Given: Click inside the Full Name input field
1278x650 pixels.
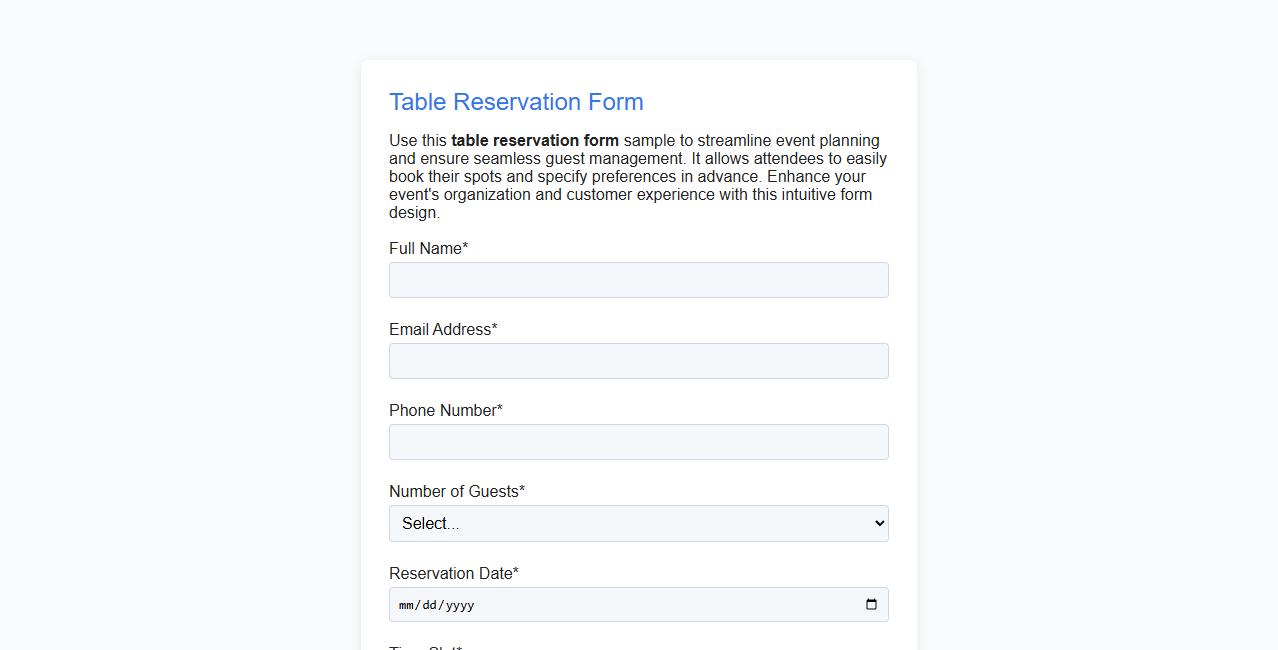Looking at the screenshot, I should click(638, 280).
